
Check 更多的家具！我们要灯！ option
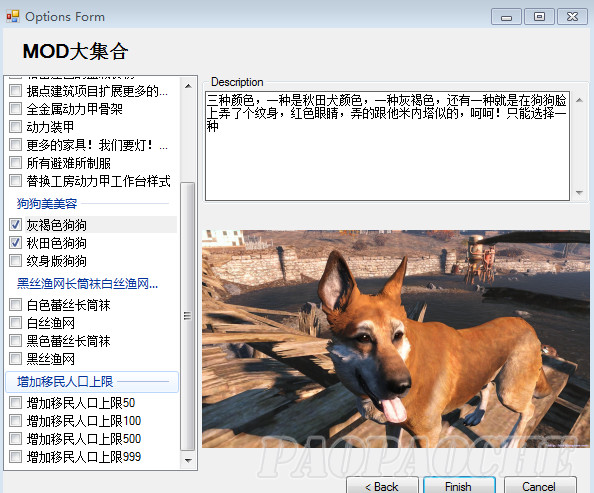[16, 145]
